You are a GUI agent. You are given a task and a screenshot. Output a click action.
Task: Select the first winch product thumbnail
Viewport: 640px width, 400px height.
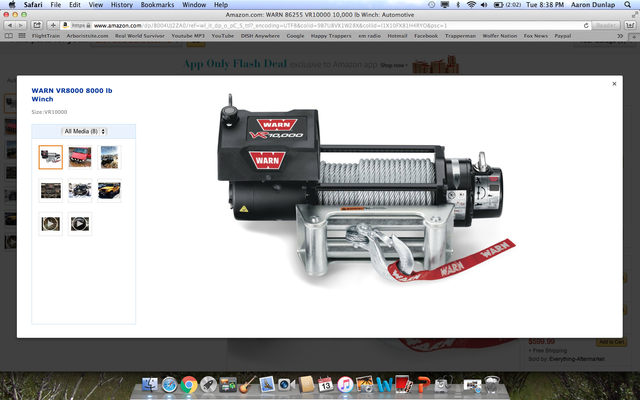[50, 156]
